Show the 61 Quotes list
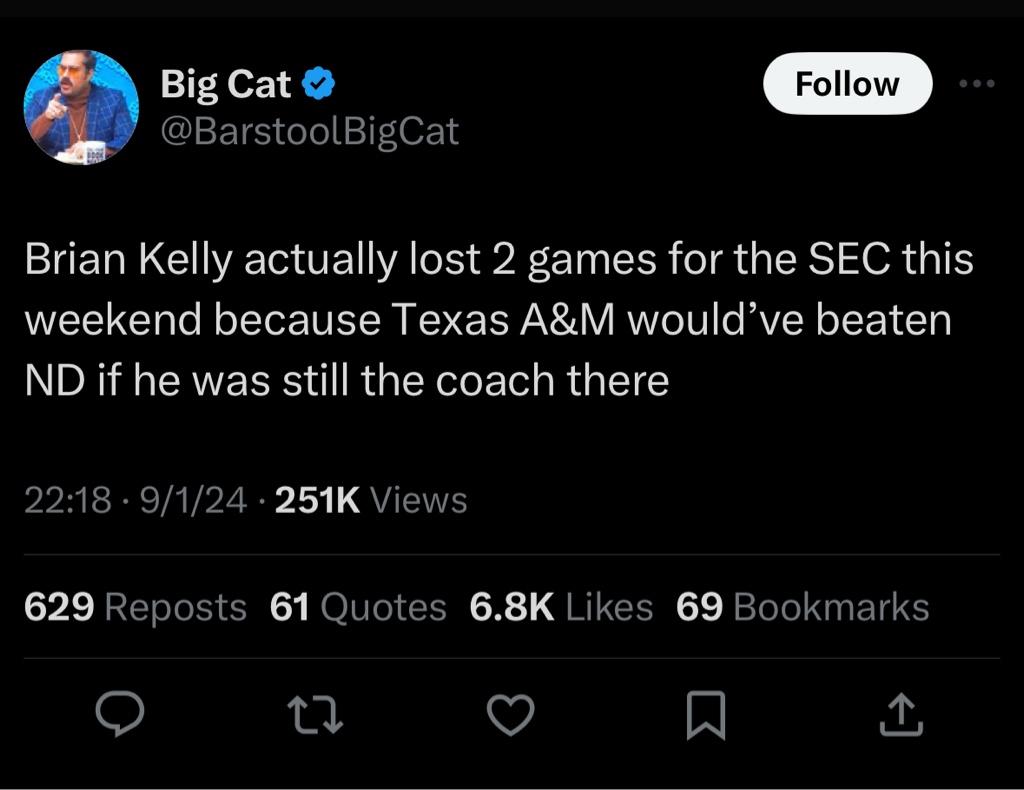The height and width of the screenshot is (790, 1024). [358, 607]
